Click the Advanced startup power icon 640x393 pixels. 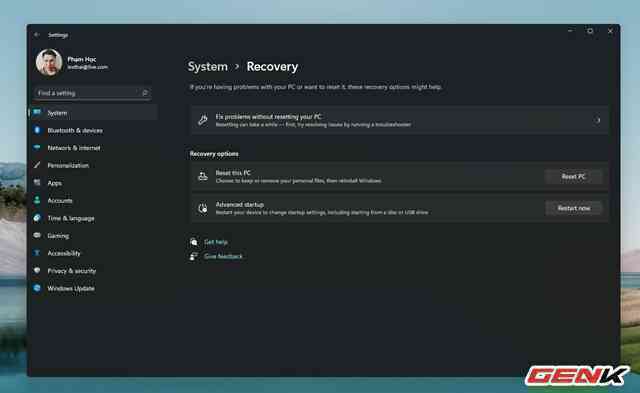click(x=203, y=208)
